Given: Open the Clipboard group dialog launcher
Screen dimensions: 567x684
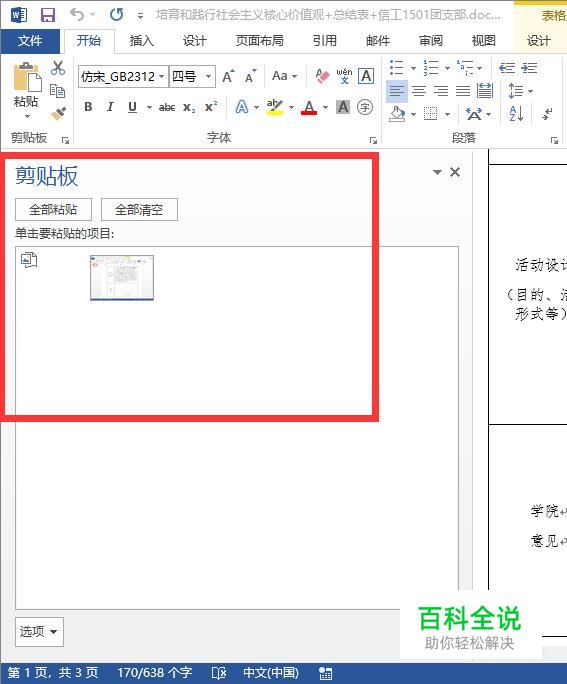Looking at the screenshot, I should pos(65,140).
